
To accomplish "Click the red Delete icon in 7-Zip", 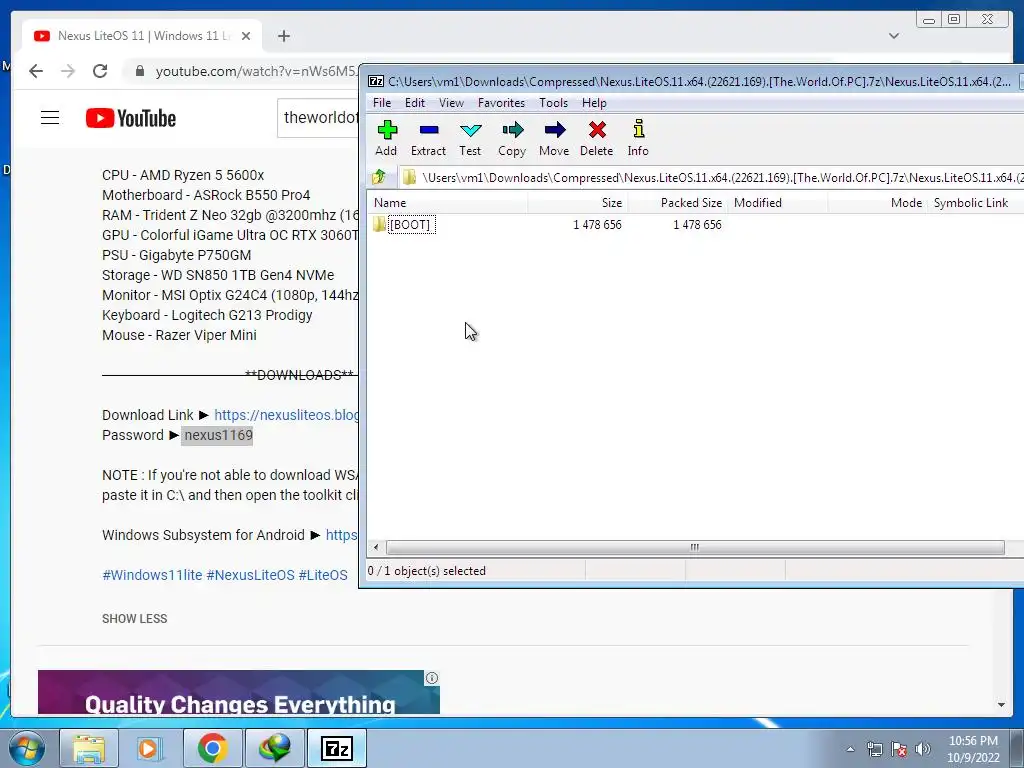I will 596,138.
